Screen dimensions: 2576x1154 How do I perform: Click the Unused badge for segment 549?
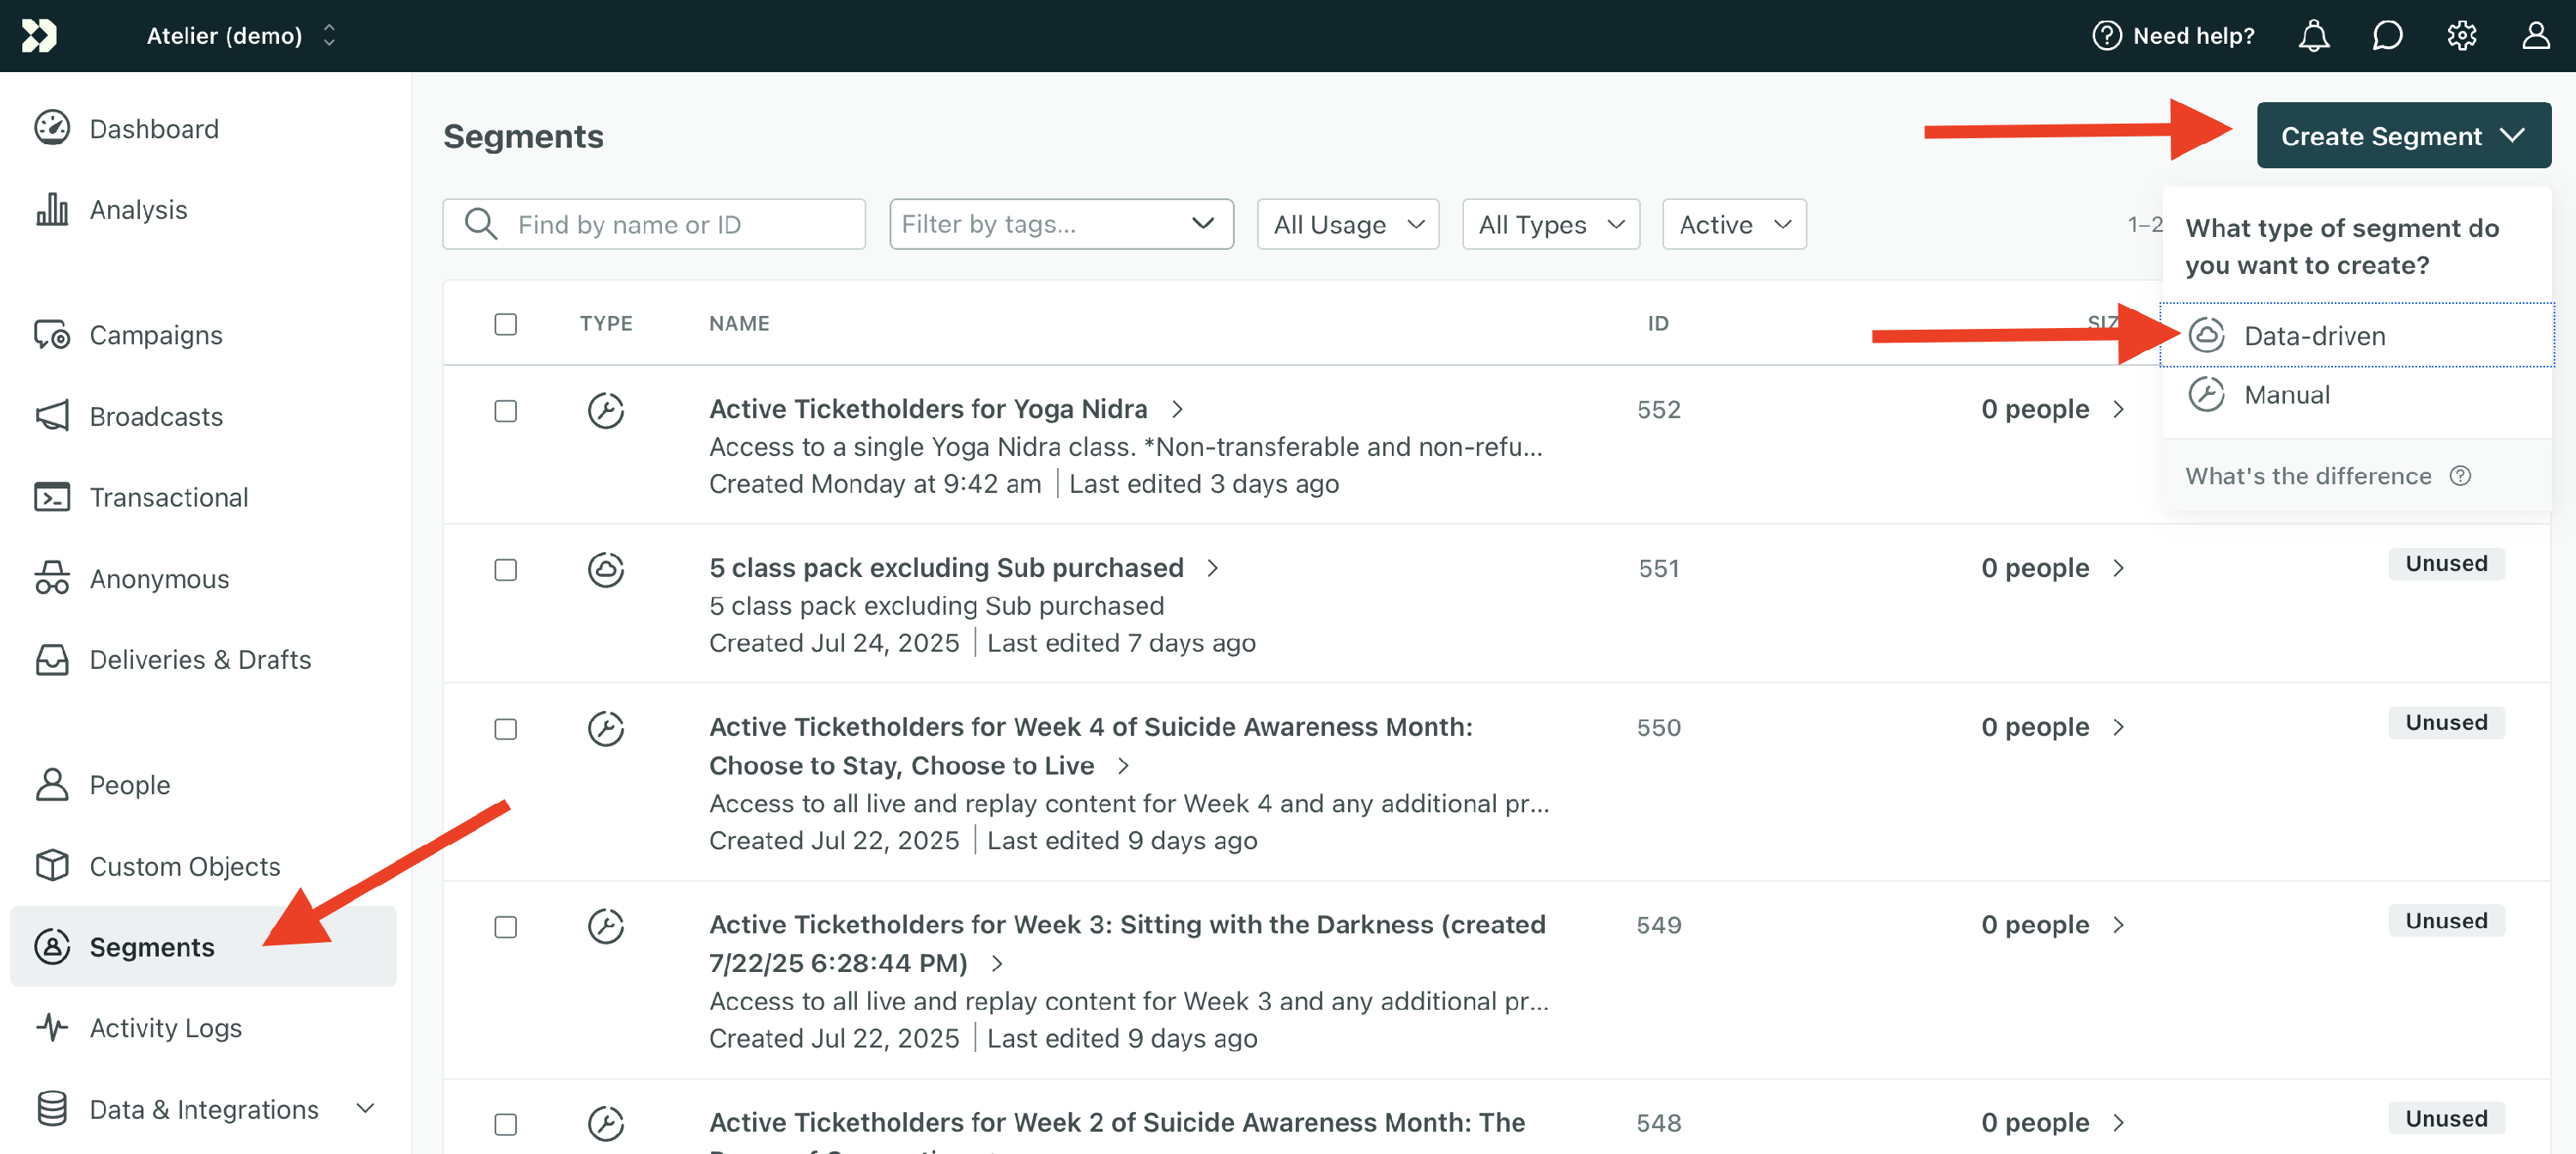click(2446, 920)
